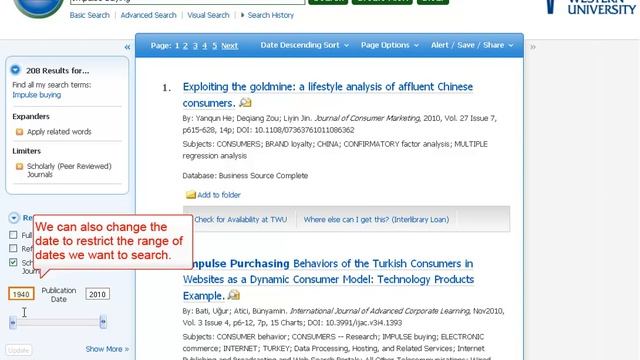This screenshot has width=640, height=360.
Task: Click the Database: Business Source Complete text
Action: click(245, 176)
